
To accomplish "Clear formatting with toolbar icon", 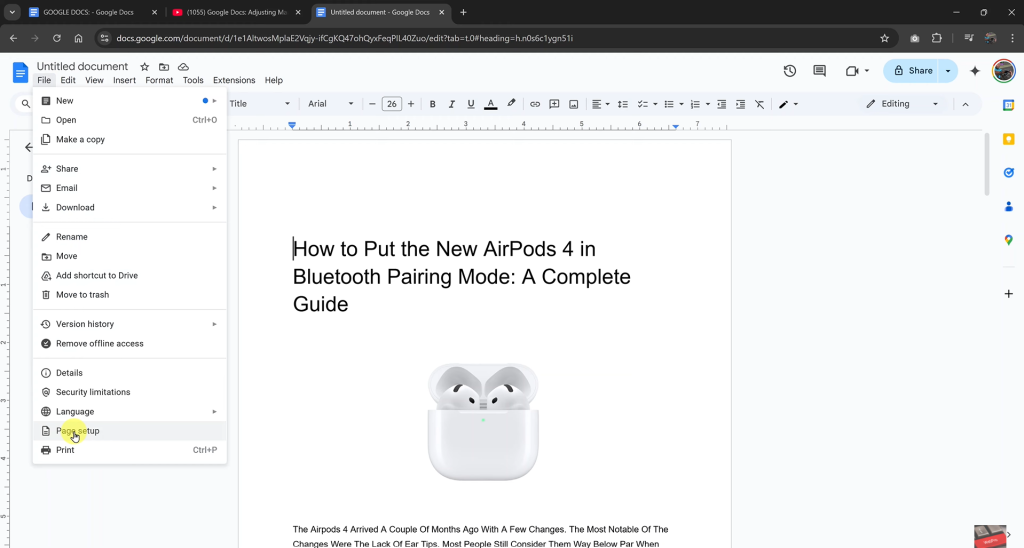I will pyautogui.click(x=760, y=104).
